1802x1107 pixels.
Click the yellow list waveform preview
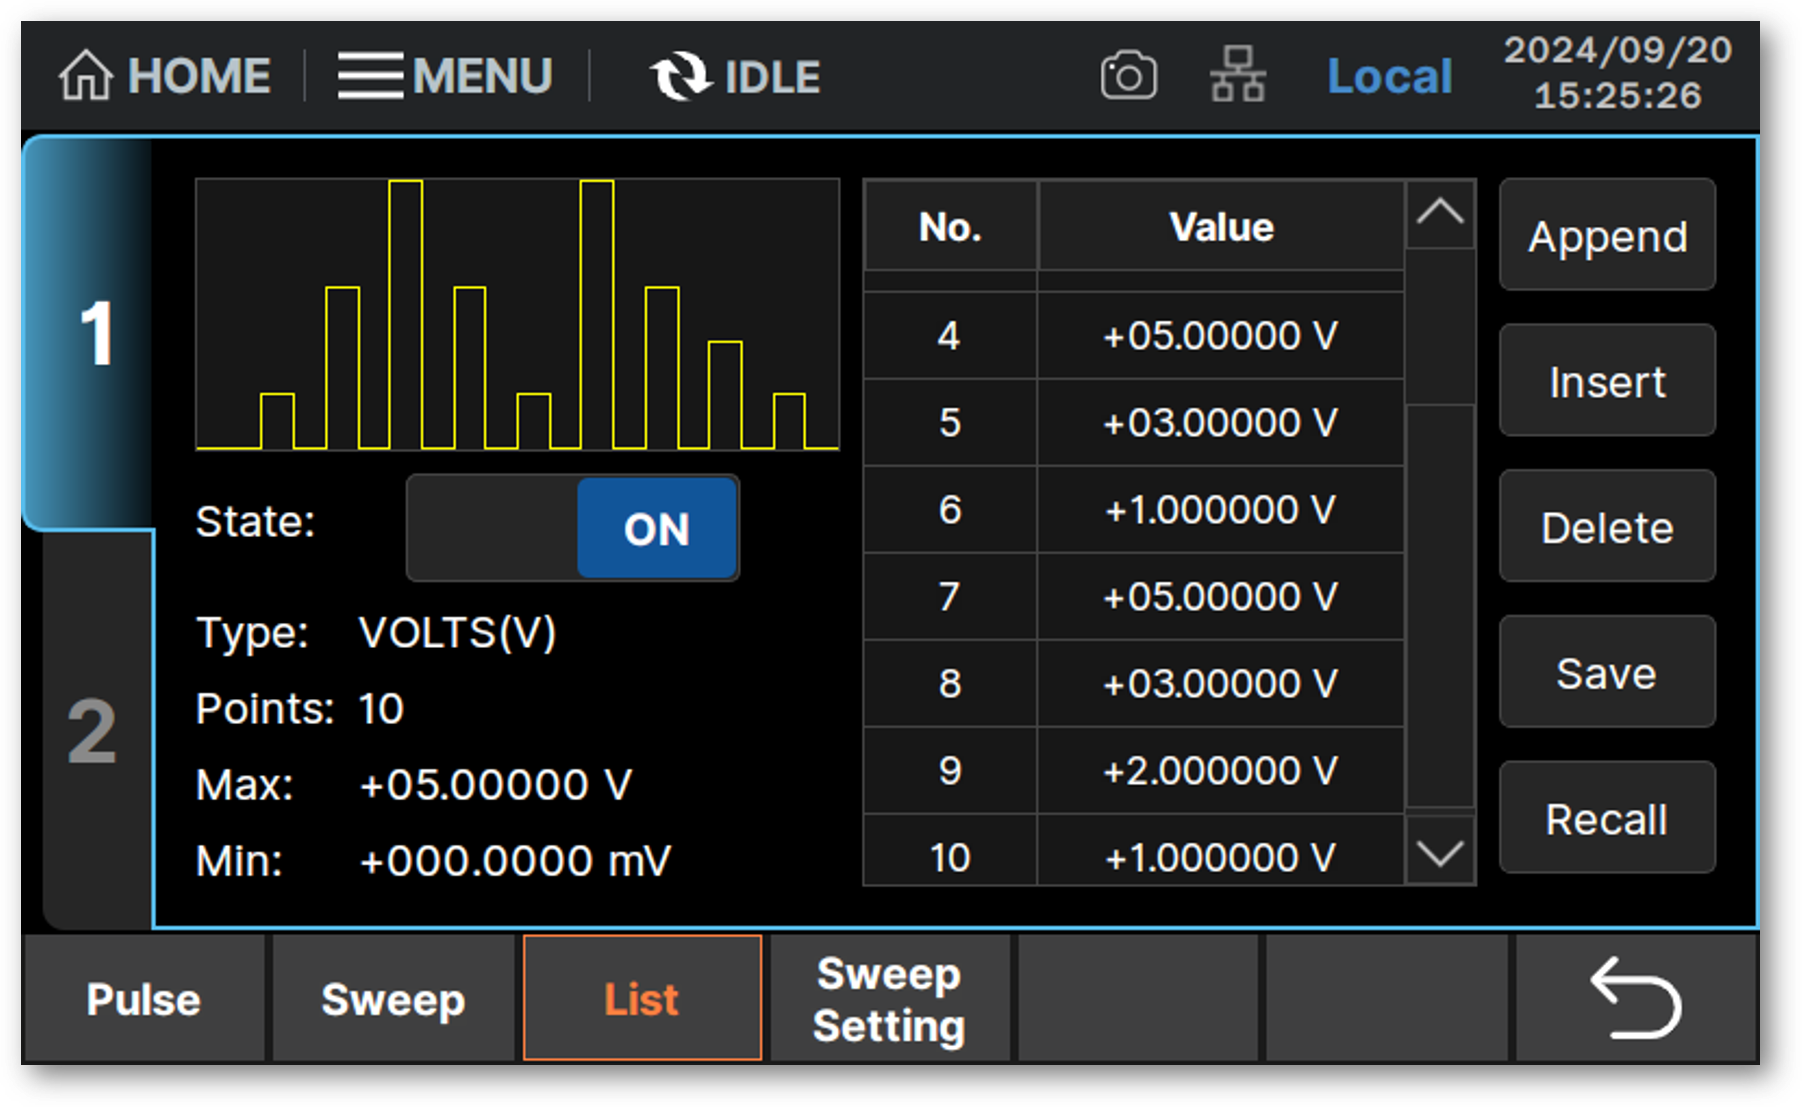click(517, 315)
